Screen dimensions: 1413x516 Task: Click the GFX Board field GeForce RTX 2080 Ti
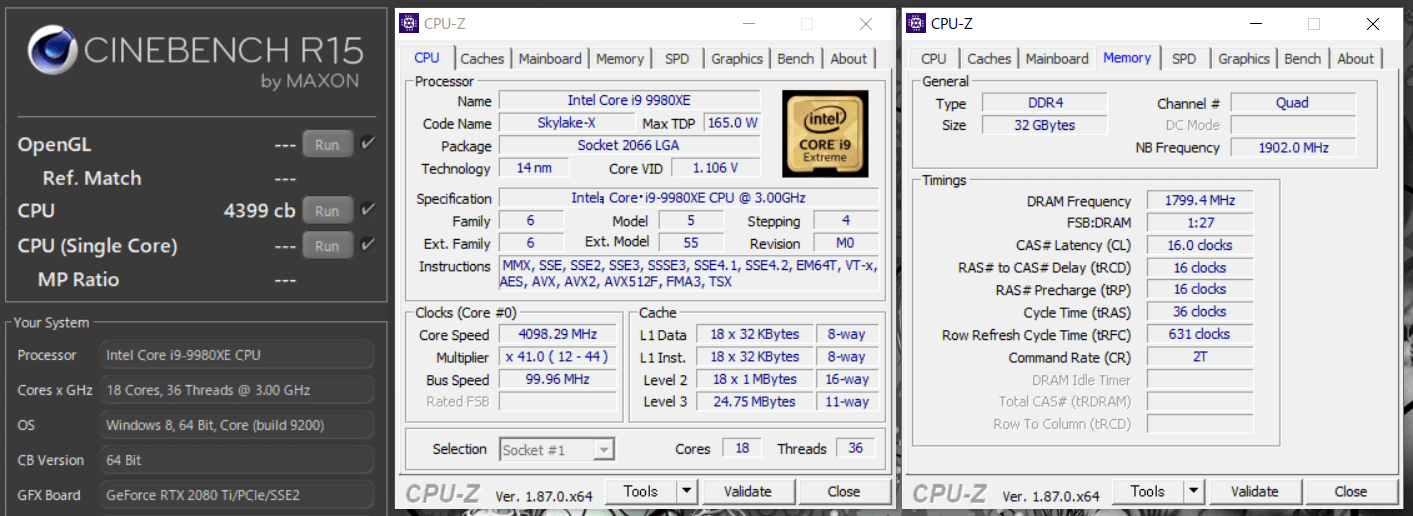click(237, 495)
